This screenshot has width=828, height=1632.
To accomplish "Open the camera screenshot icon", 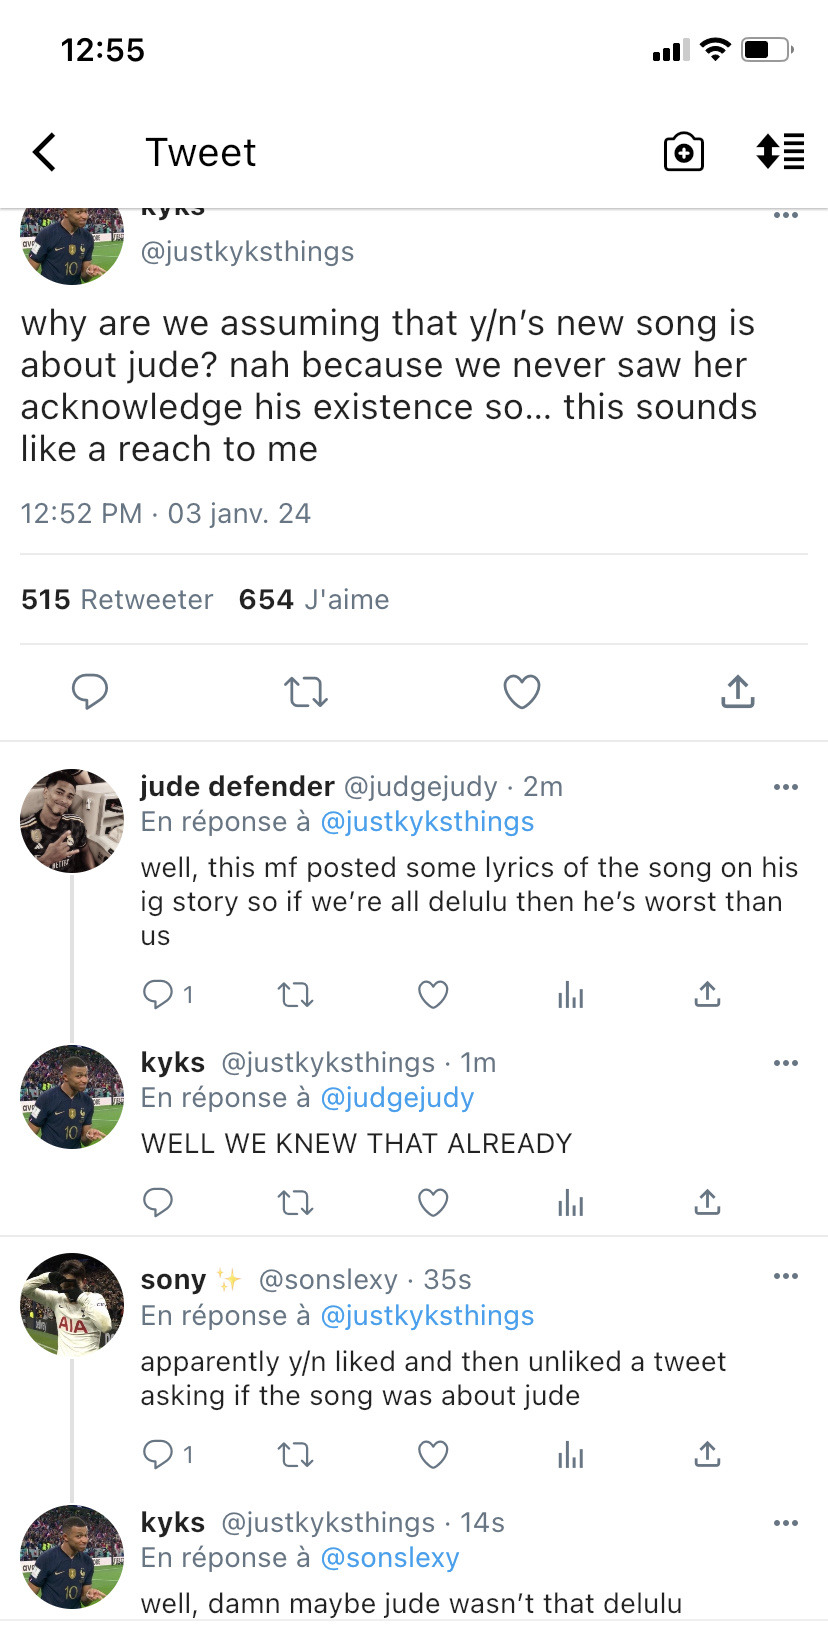I will [x=684, y=153].
